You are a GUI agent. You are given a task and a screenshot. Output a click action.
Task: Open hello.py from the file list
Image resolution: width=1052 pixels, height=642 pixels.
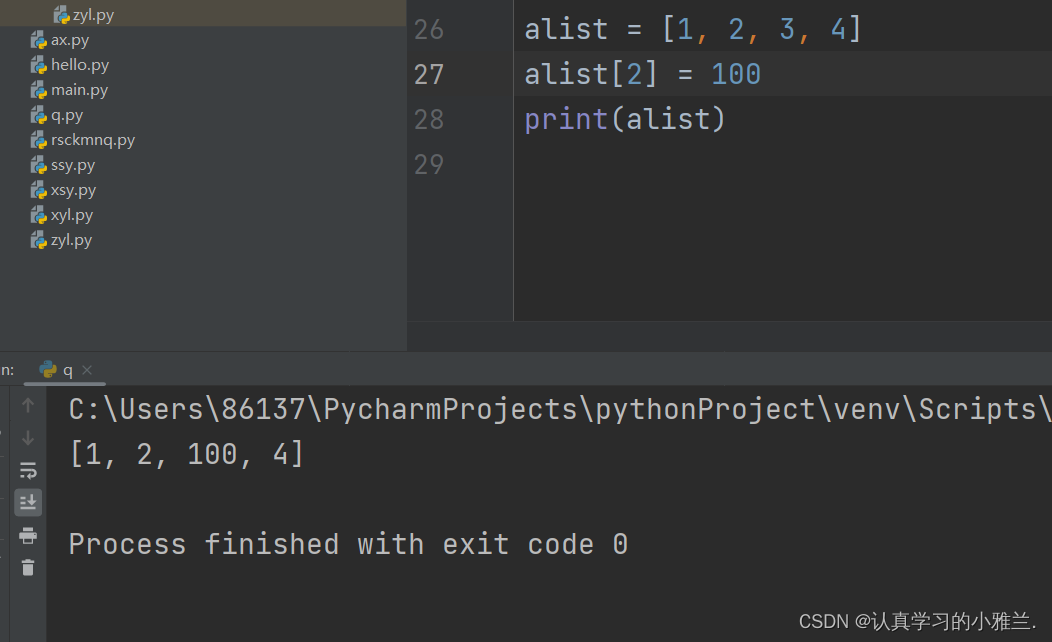tap(80, 65)
